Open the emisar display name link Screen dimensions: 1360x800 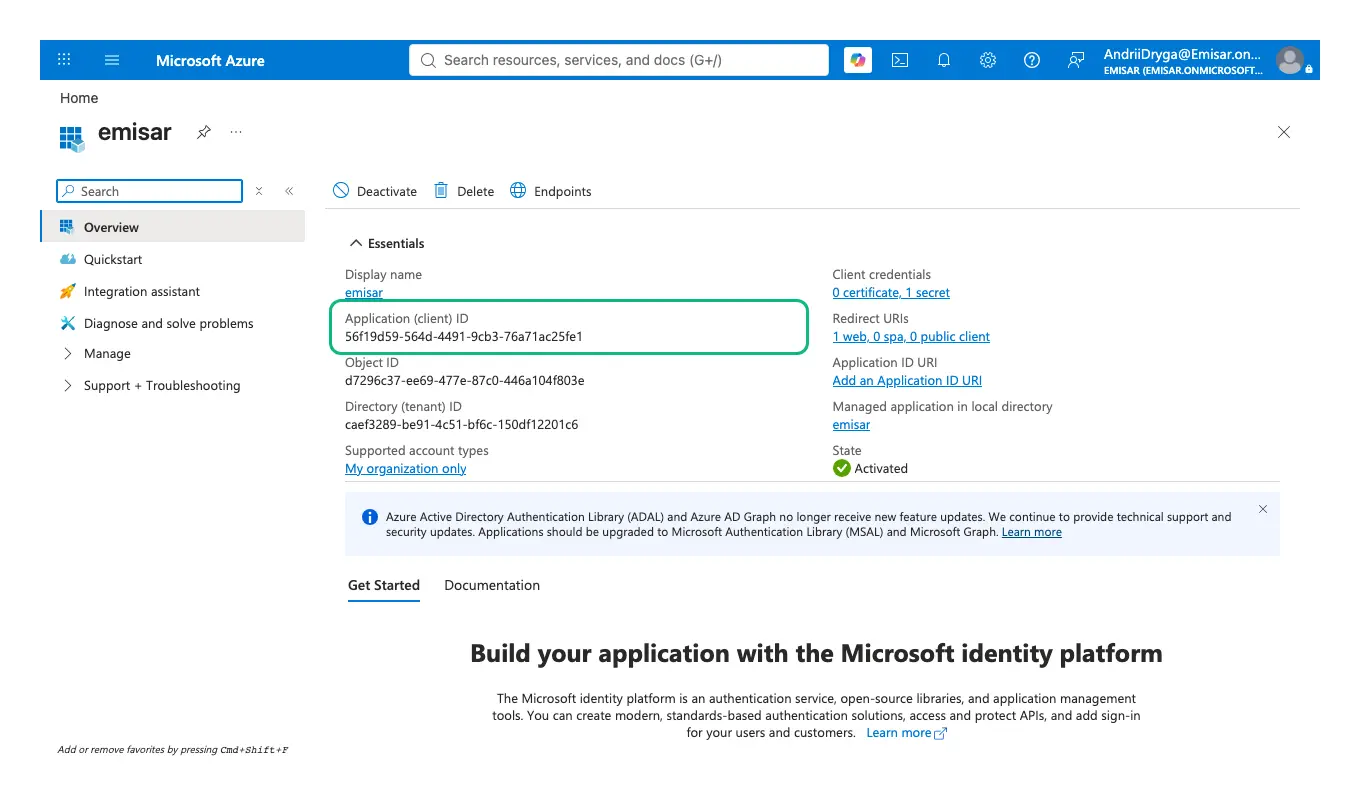(x=364, y=293)
